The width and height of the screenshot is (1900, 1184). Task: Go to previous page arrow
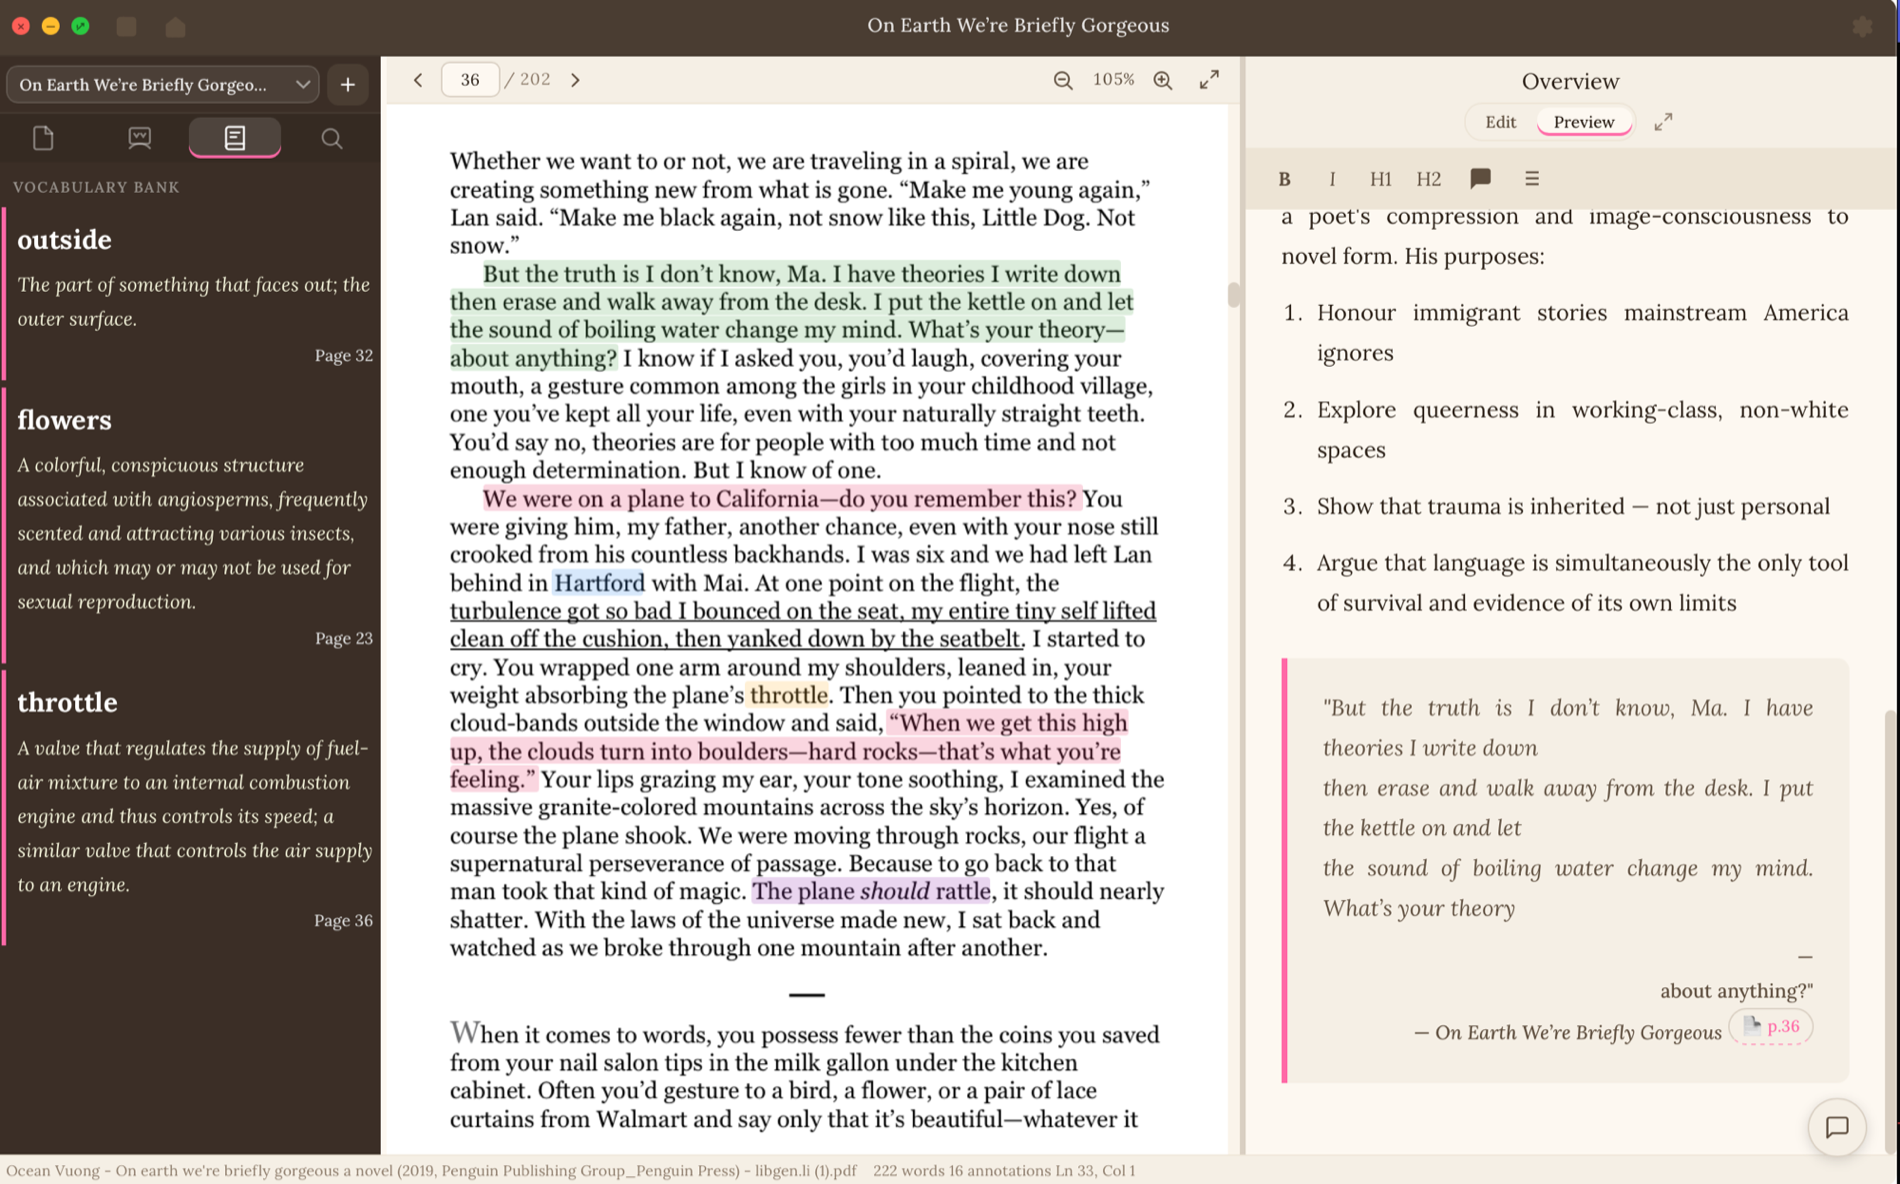coord(418,80)
